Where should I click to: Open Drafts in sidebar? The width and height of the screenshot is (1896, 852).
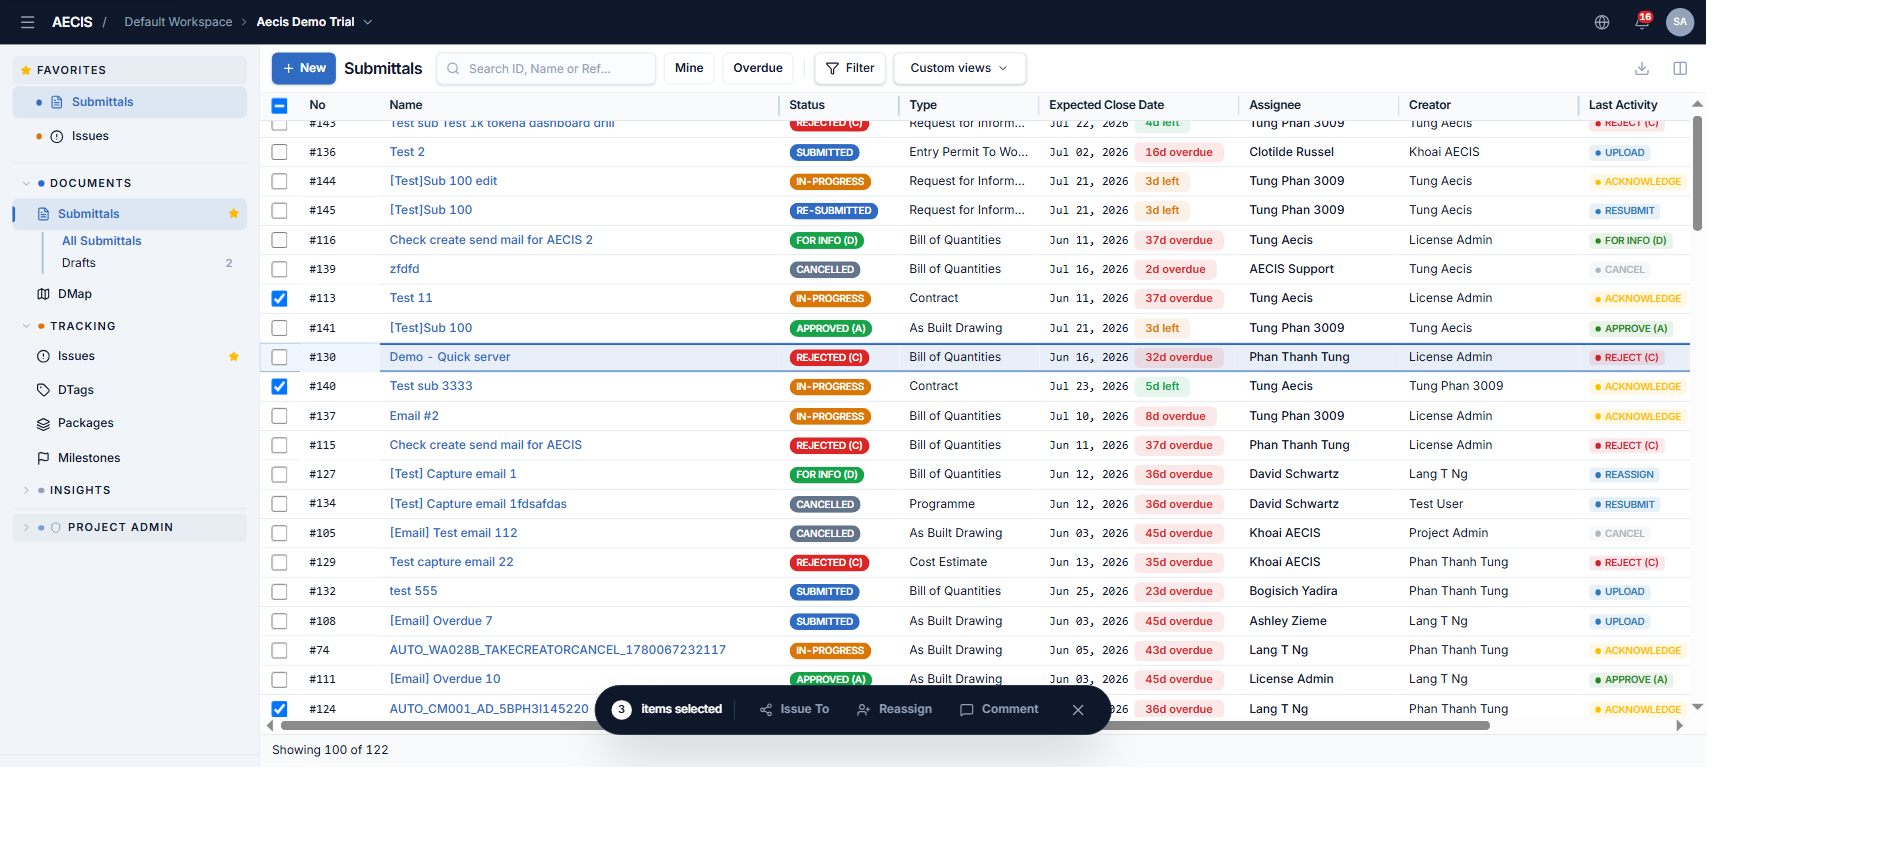pyautogui.click(x=79, y=263)
